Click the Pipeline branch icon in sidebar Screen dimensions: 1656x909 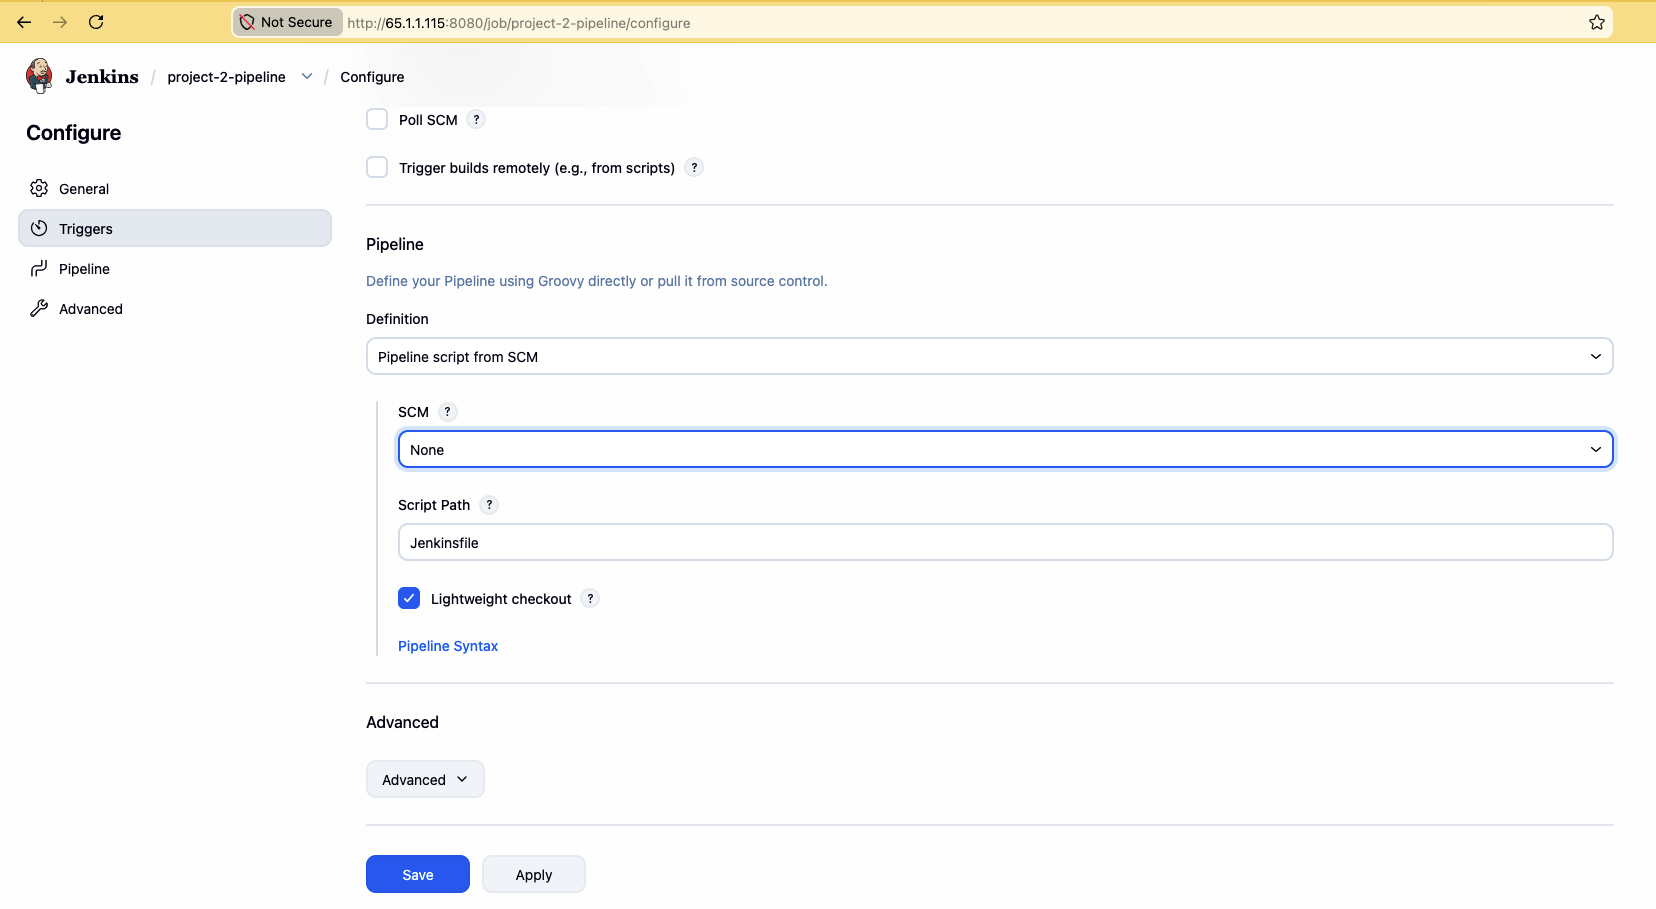point(39,268)
